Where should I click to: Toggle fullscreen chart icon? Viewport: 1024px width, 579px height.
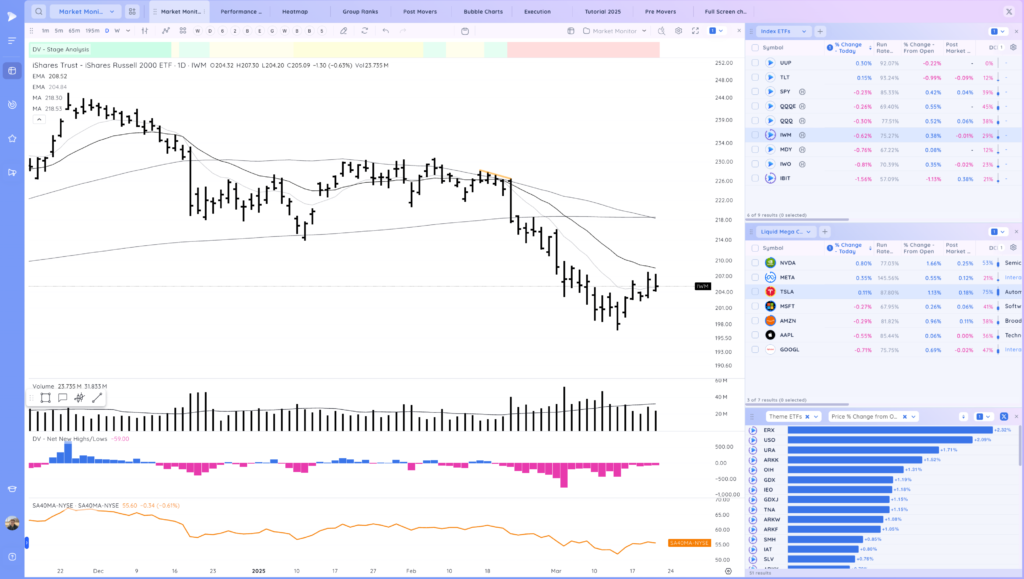[696, 31]
